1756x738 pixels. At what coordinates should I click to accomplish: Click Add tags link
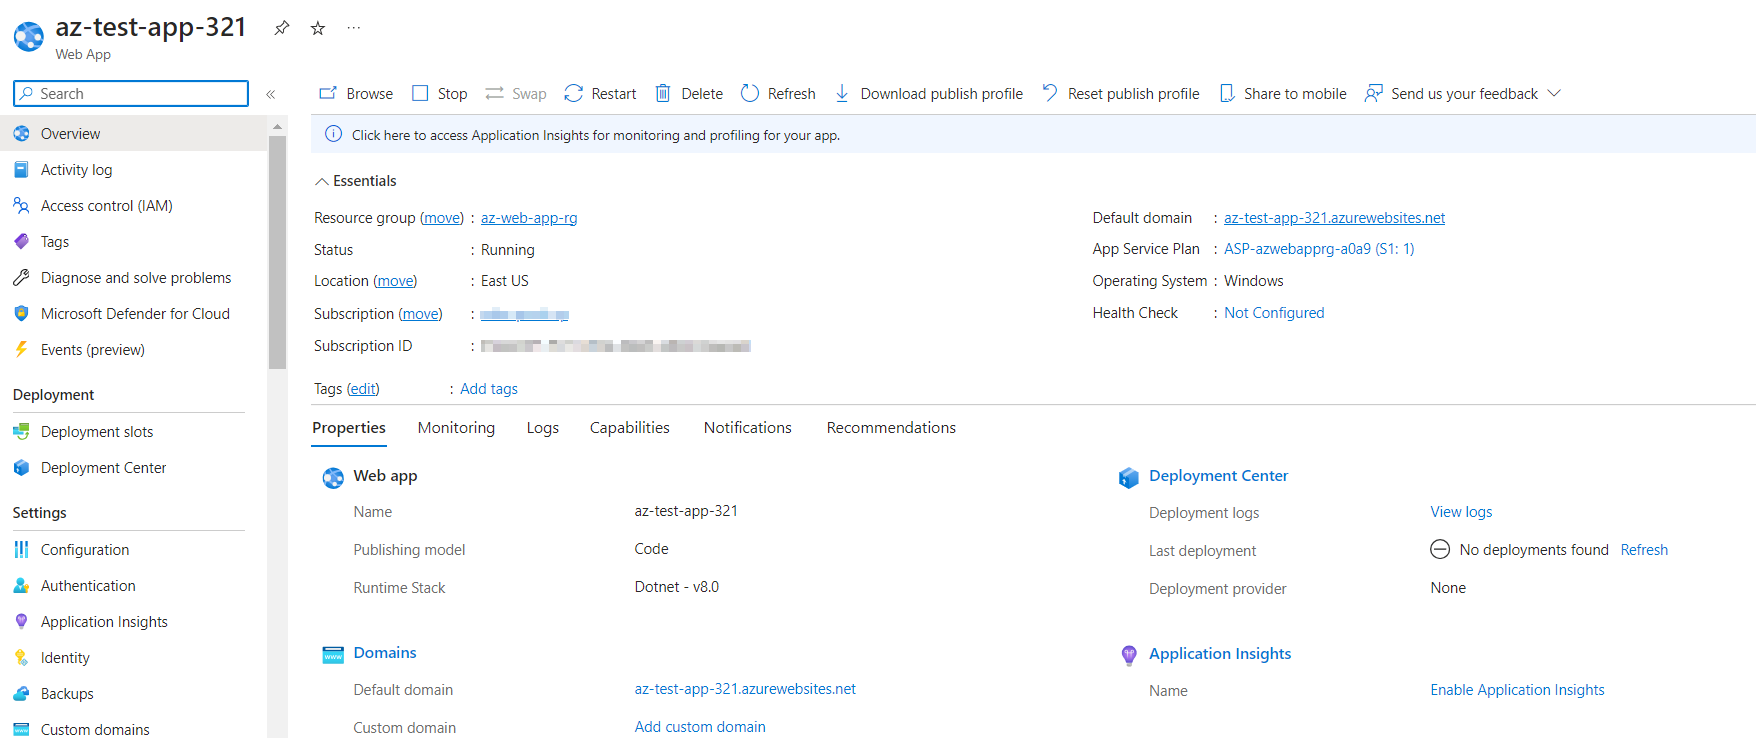[489, 389]
